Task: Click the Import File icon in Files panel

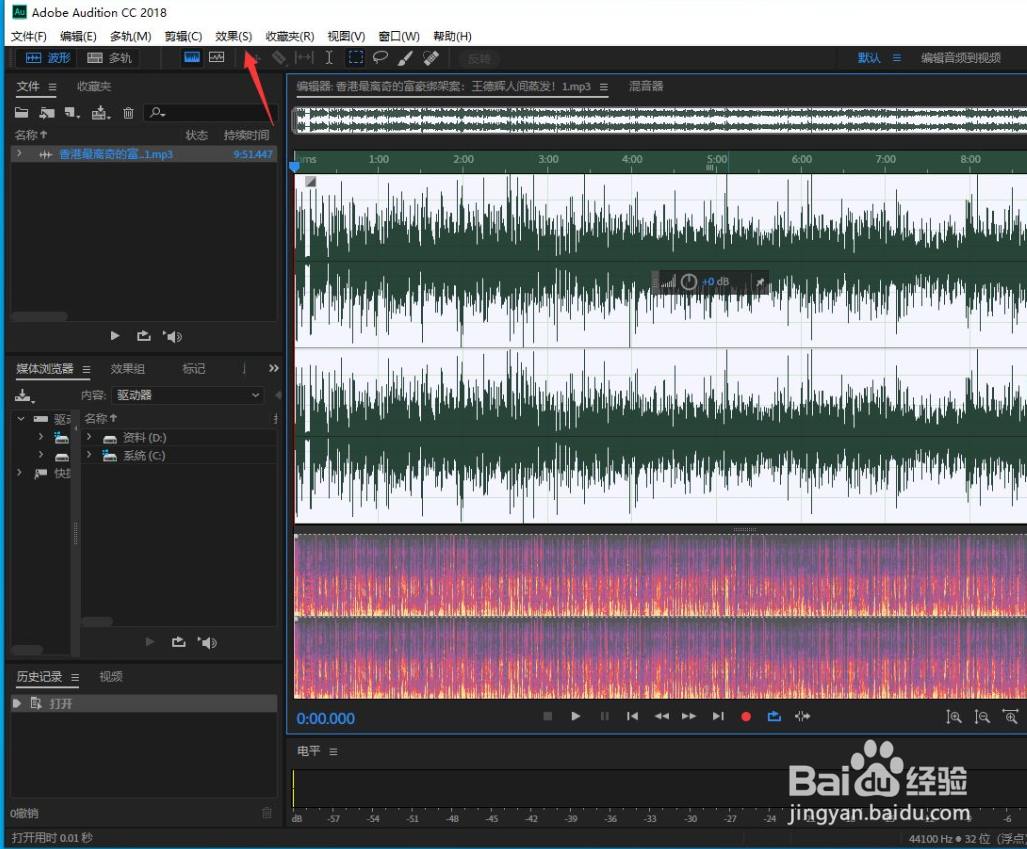Action: pyautogui.click(x=47, y=113)
